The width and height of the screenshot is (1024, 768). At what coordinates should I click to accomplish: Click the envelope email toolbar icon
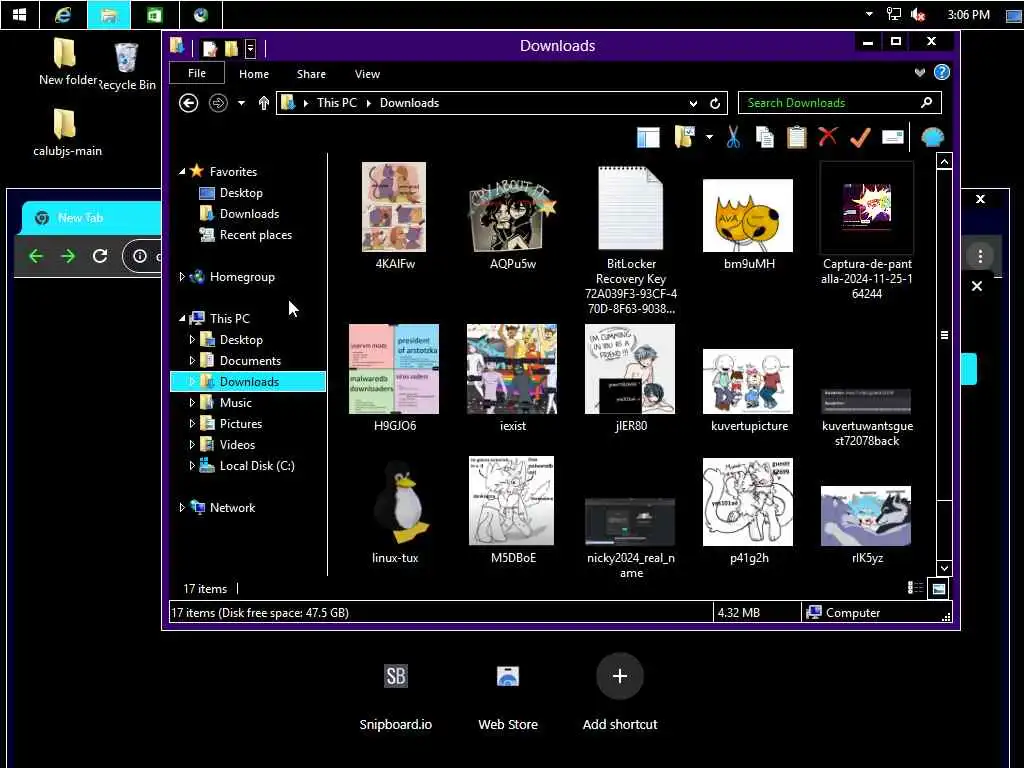point(892,136)
